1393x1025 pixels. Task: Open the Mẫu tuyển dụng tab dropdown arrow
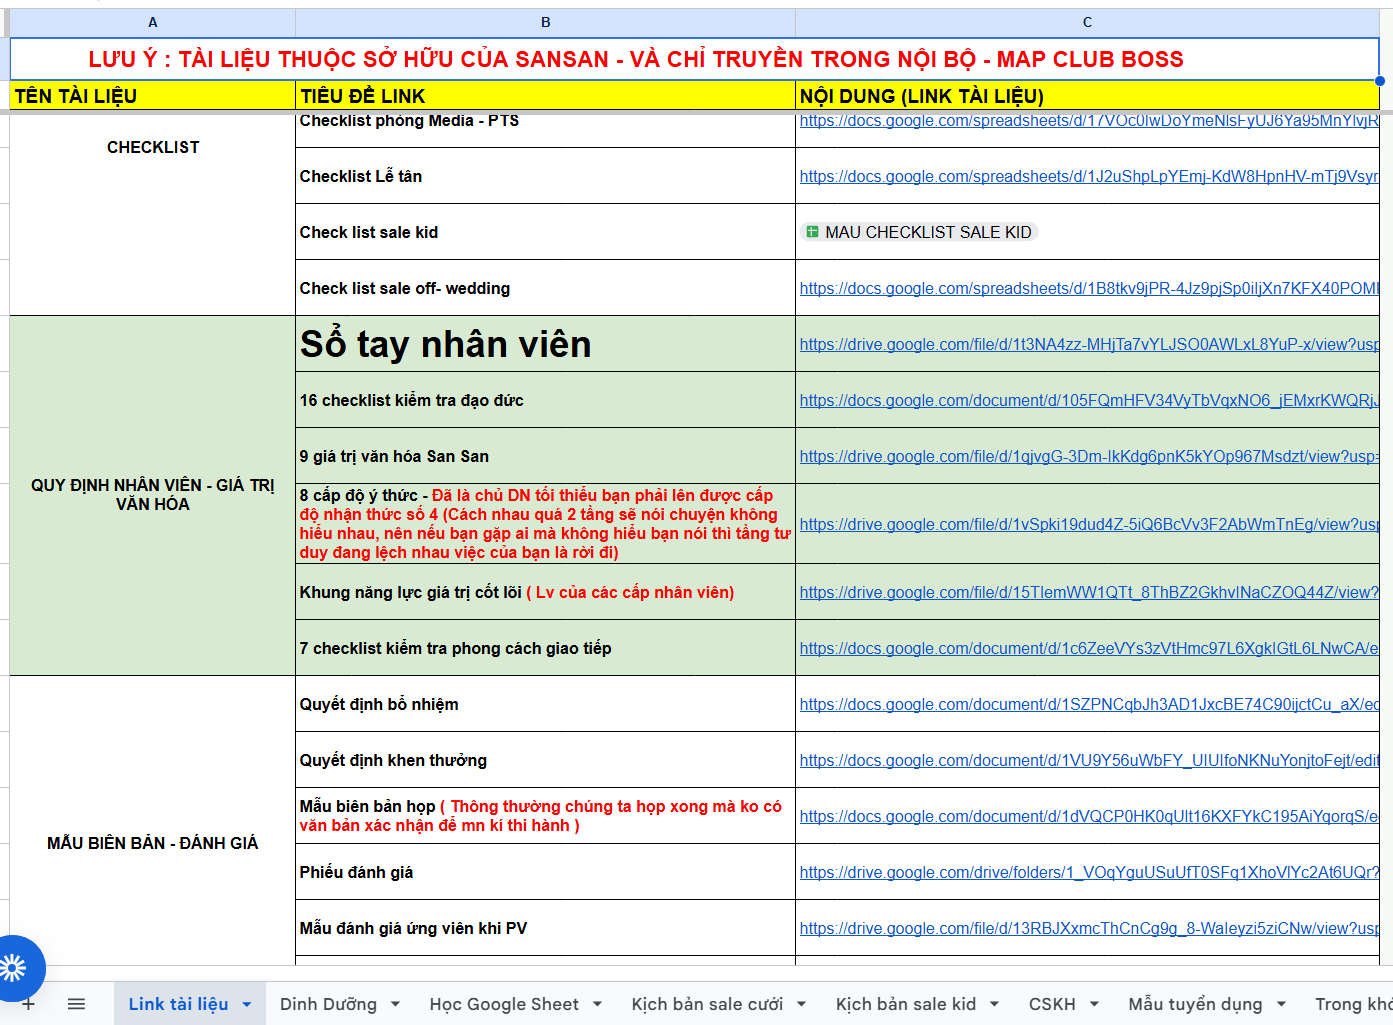(1282, 1004)
